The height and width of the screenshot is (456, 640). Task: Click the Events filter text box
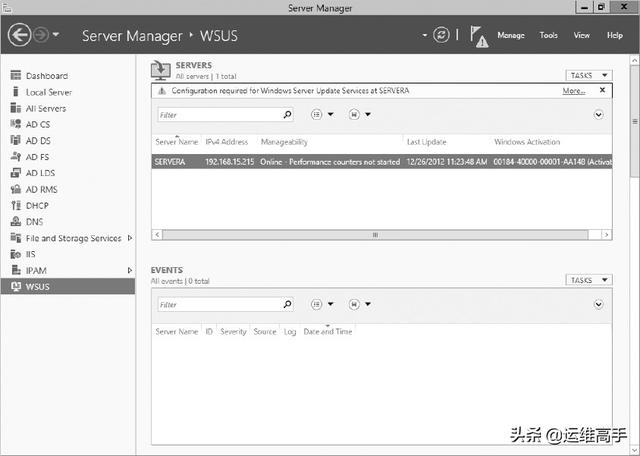219,305
